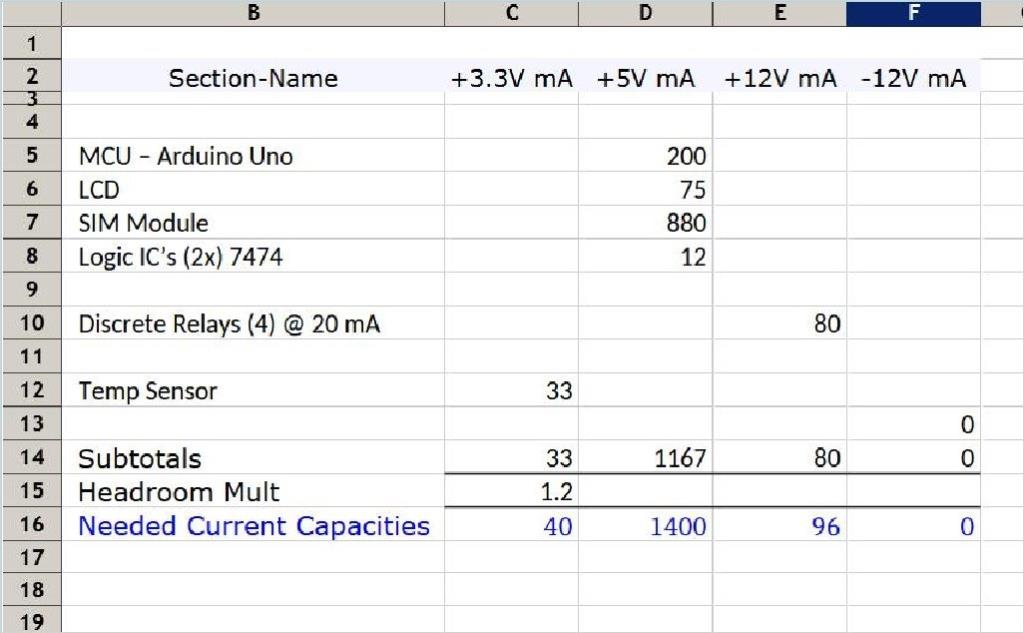Viewport: 1024px width, 633px height.
Task: Click the Section-Name header cell
Action: click(x=253, y=78)
